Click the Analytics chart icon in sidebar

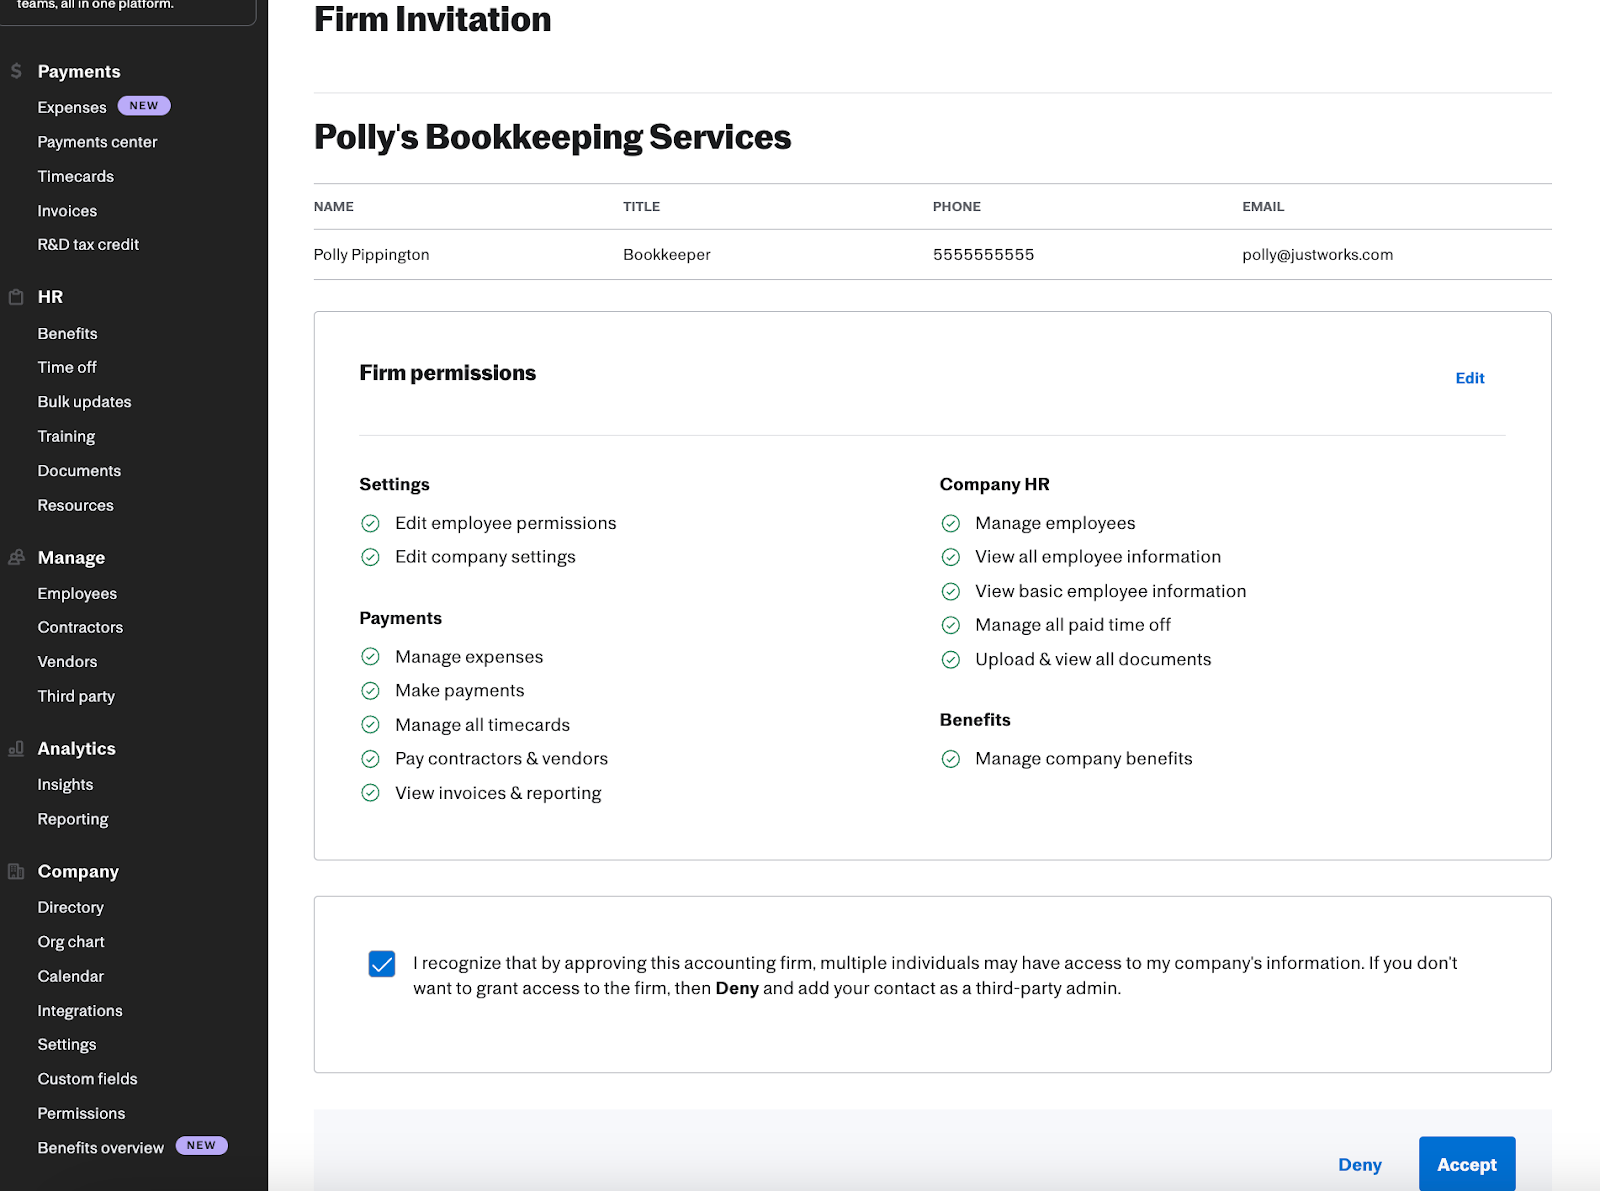point(16,749)
